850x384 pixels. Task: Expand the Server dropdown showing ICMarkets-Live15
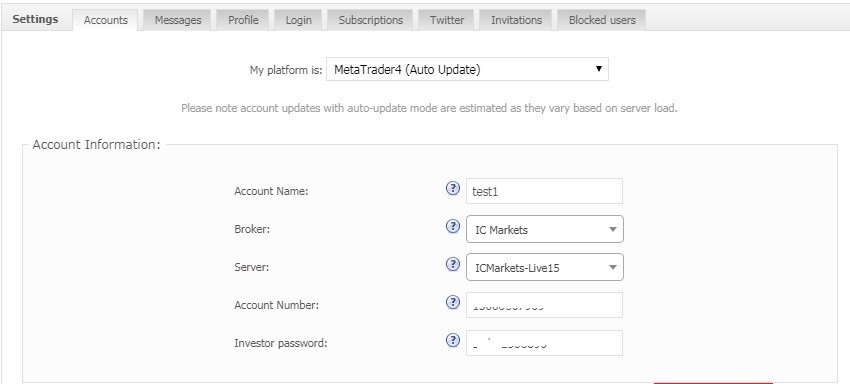(x=545, y=267)
